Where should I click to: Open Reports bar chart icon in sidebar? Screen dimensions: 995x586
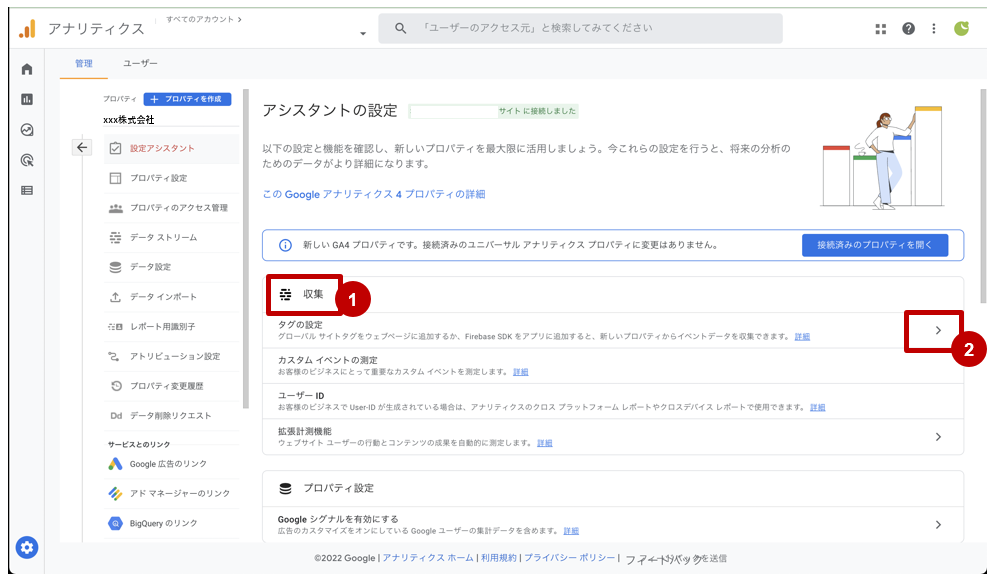[27, 99]
